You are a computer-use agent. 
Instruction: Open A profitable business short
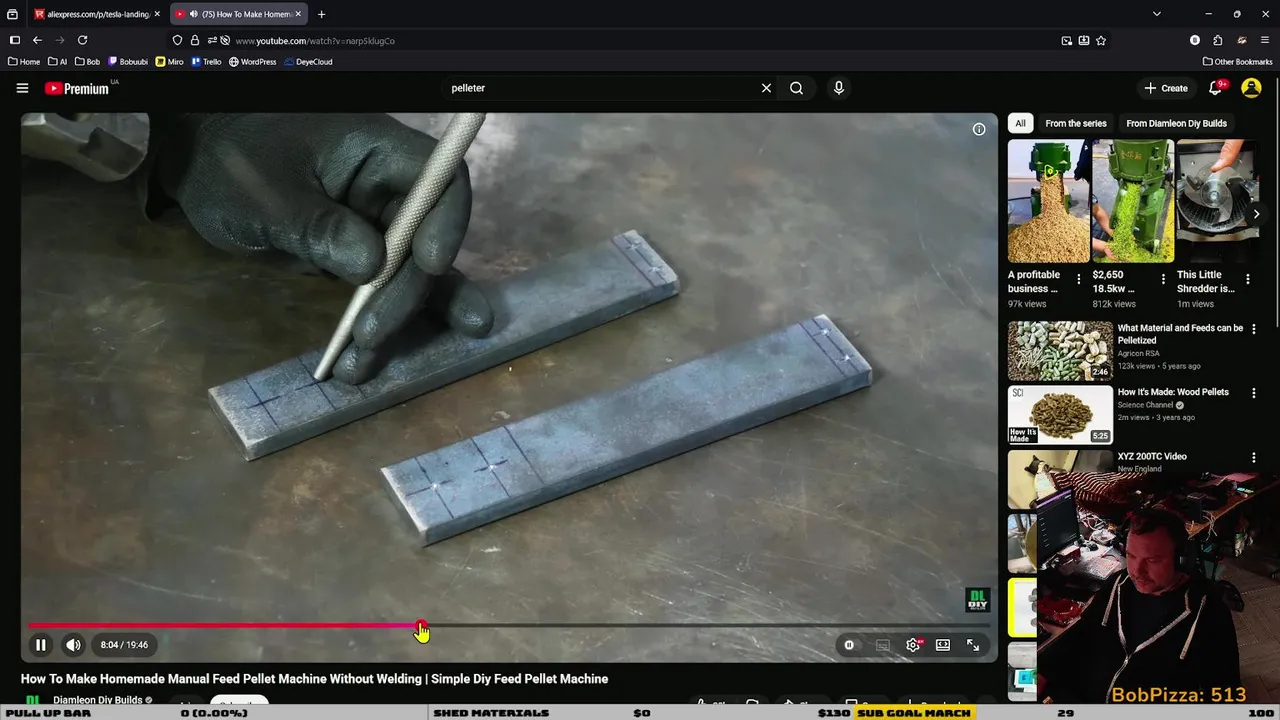(1048, 201)
